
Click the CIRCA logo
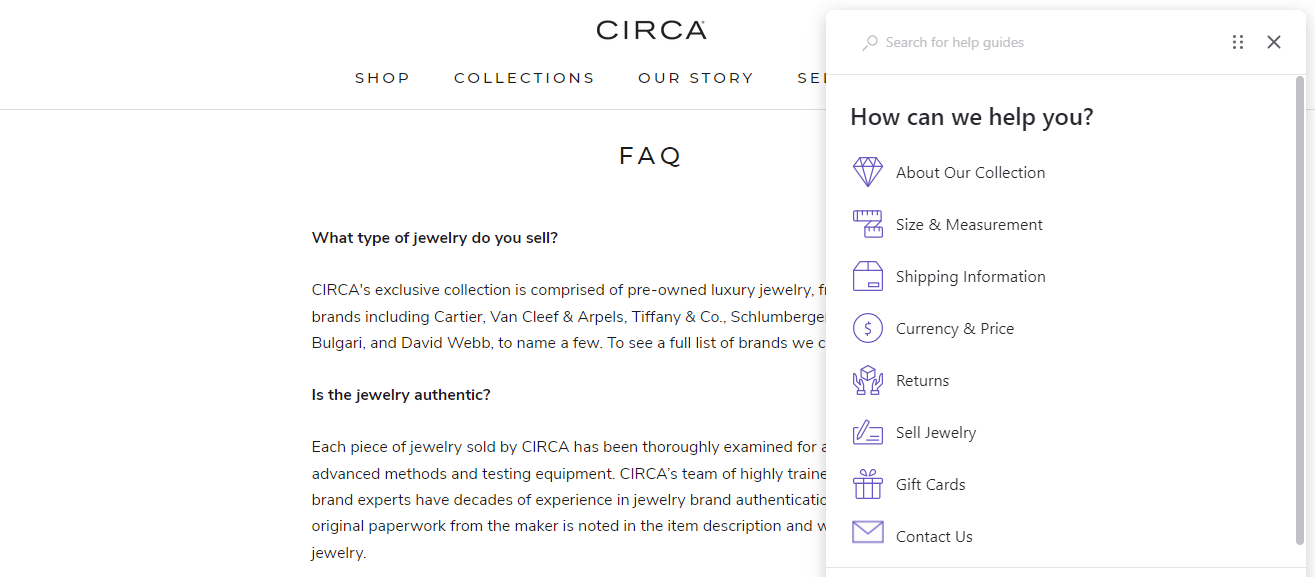651,30
